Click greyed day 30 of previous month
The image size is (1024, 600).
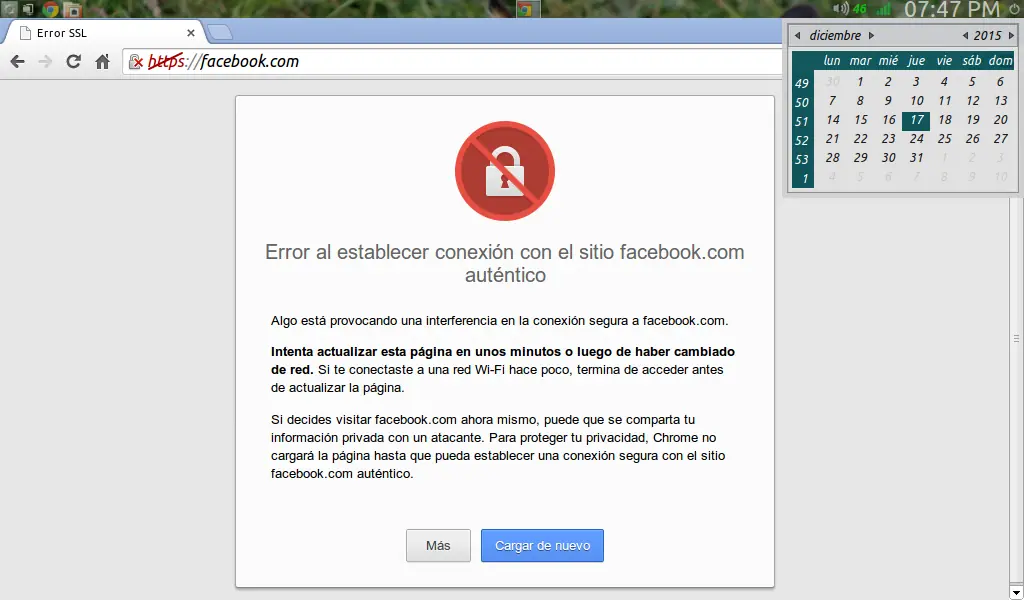[x=832, y=82]
